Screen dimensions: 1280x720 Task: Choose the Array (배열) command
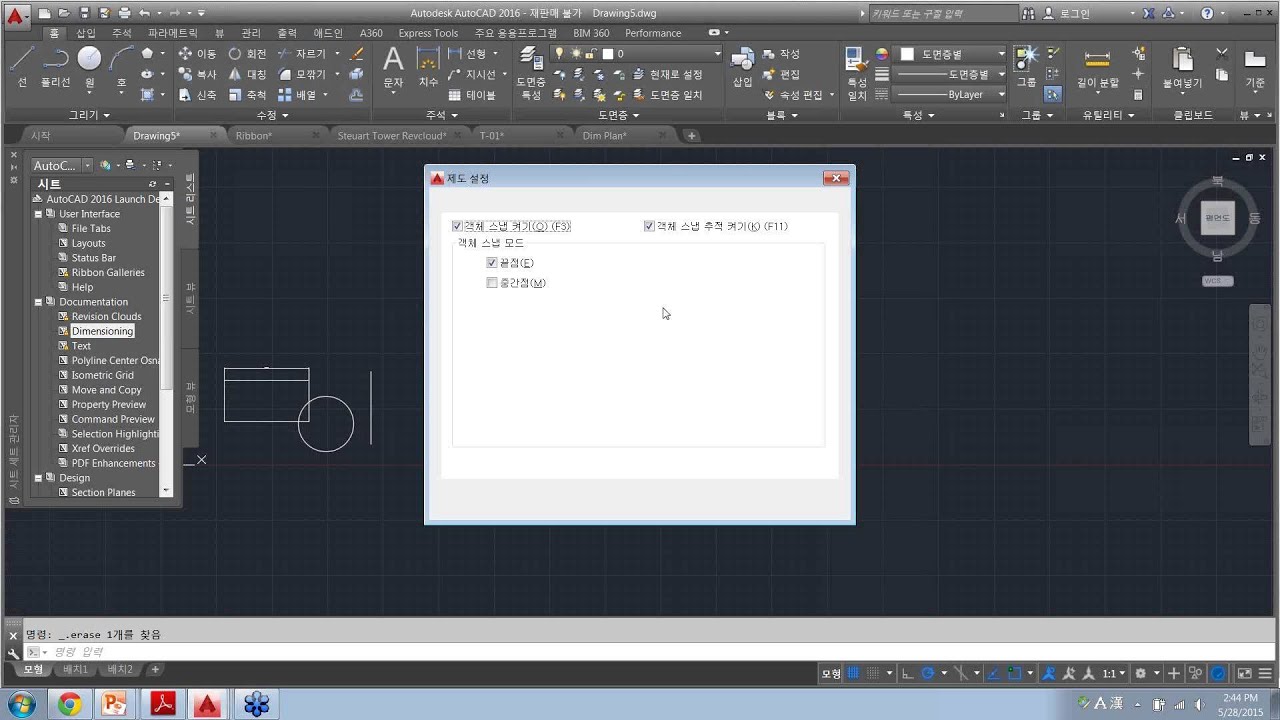point(298,95)
